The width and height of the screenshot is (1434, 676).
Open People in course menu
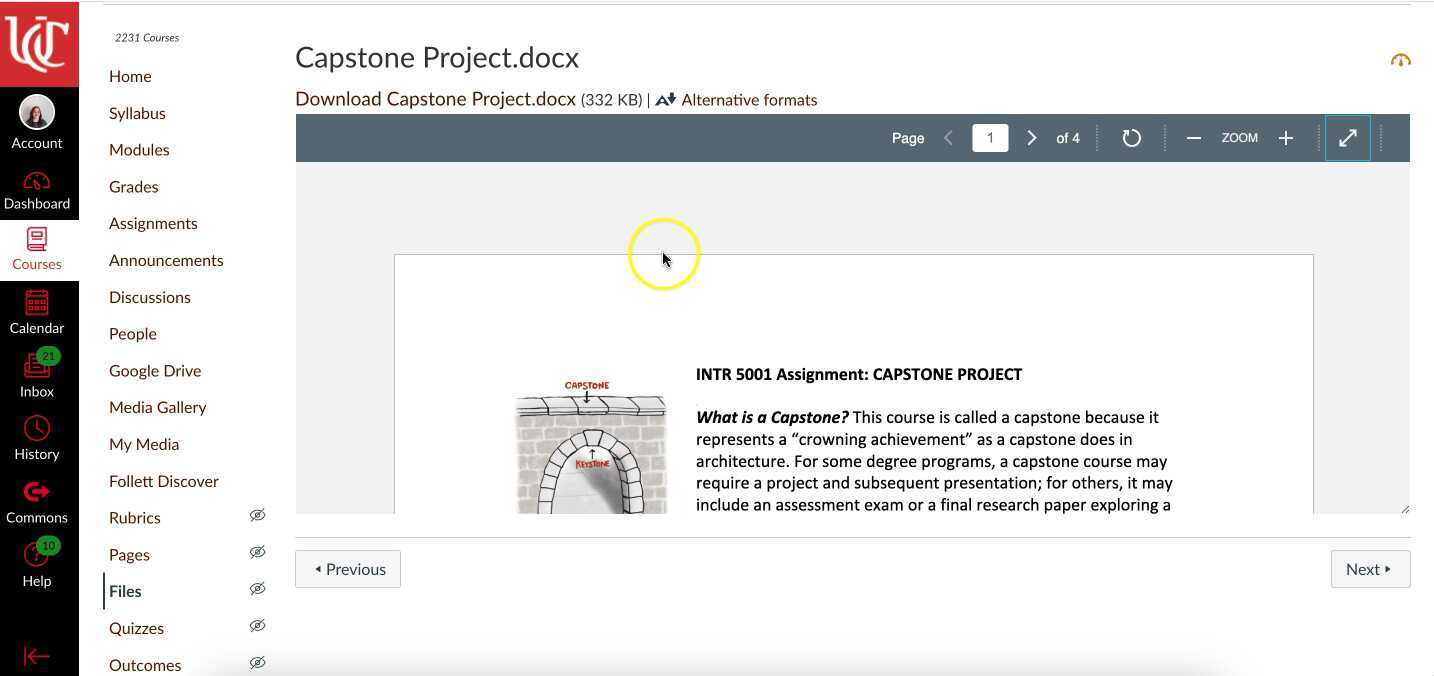pos(133,334)
